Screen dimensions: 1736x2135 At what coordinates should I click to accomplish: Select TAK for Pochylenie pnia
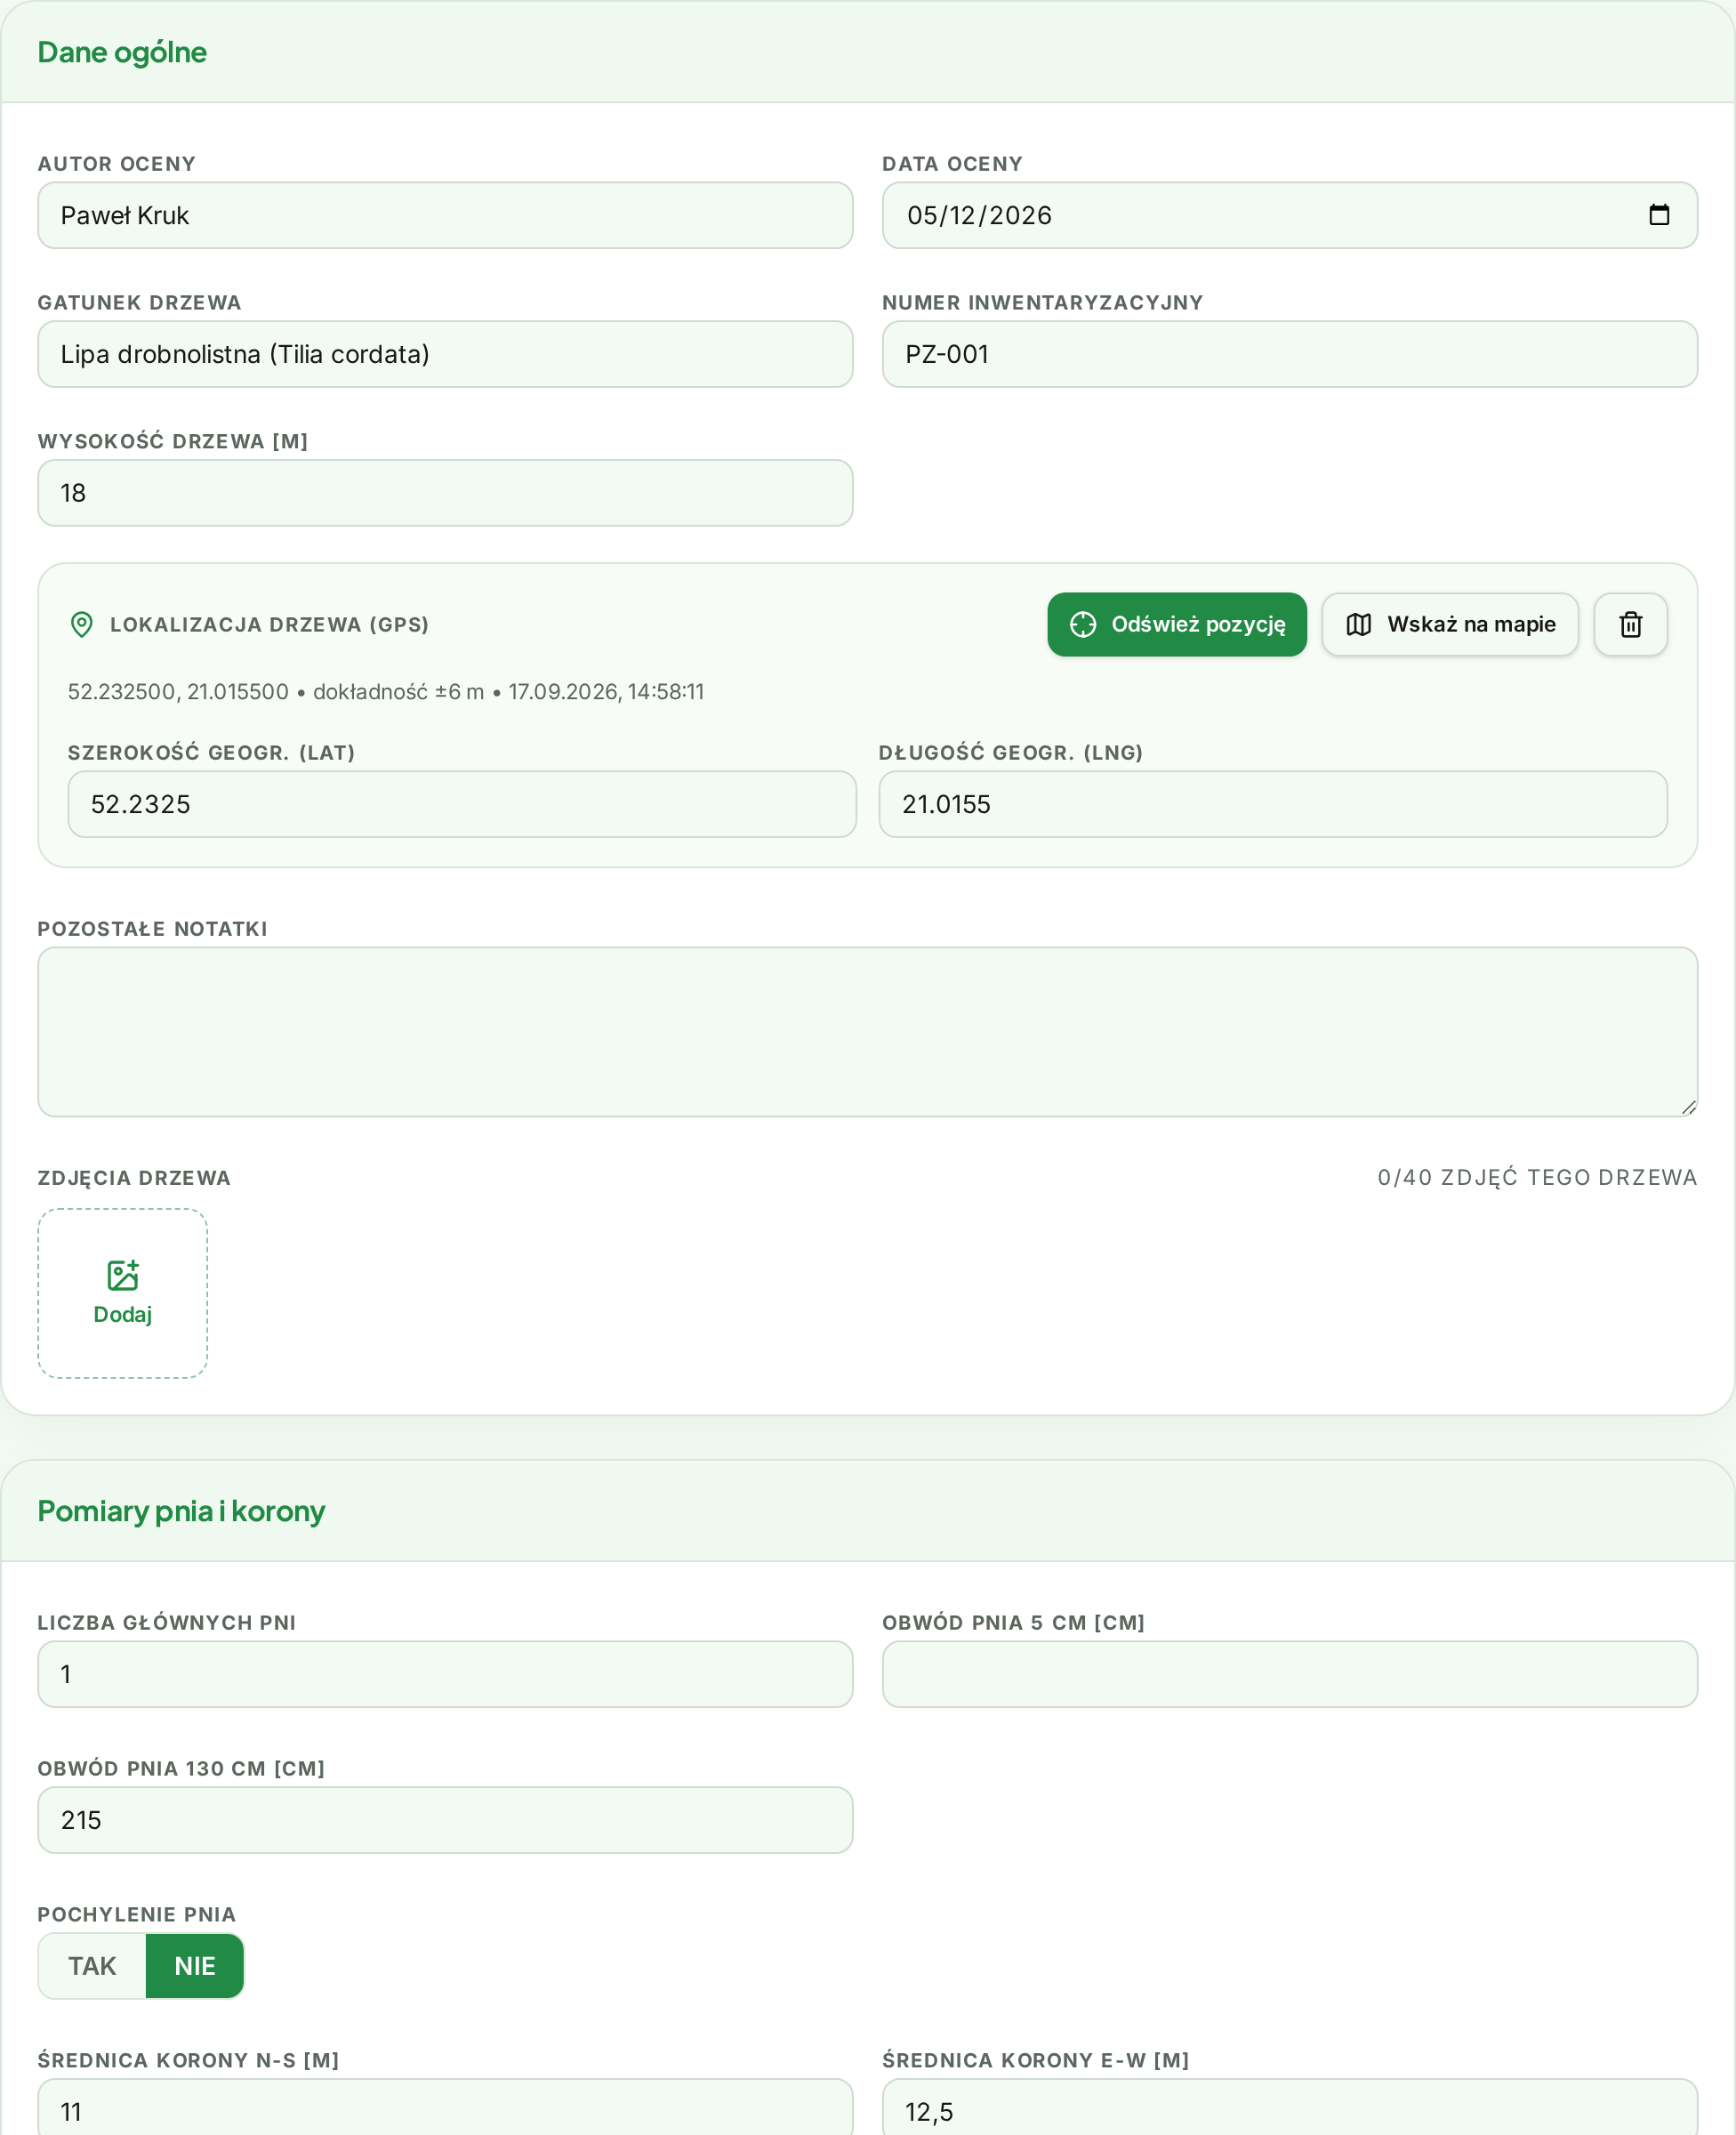92,1965
